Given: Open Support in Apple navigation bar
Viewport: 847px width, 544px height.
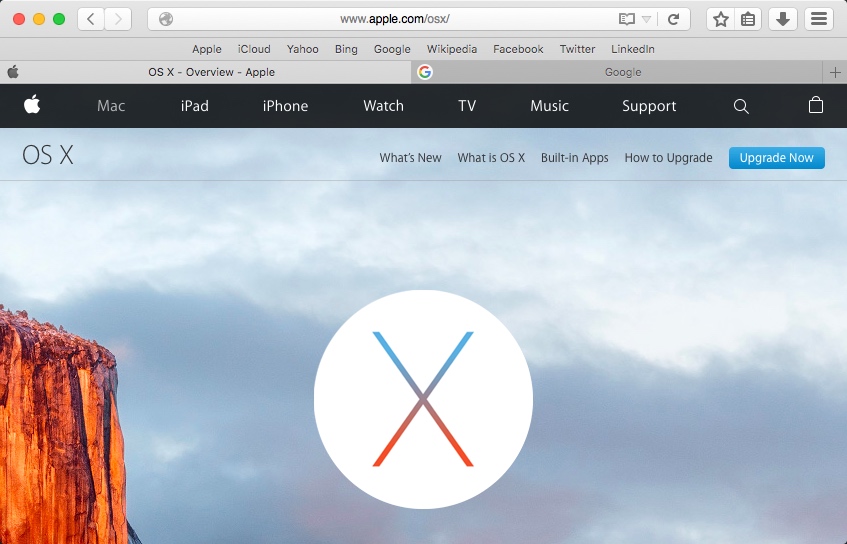Looking at the screenshot, I should coord(649,106).
